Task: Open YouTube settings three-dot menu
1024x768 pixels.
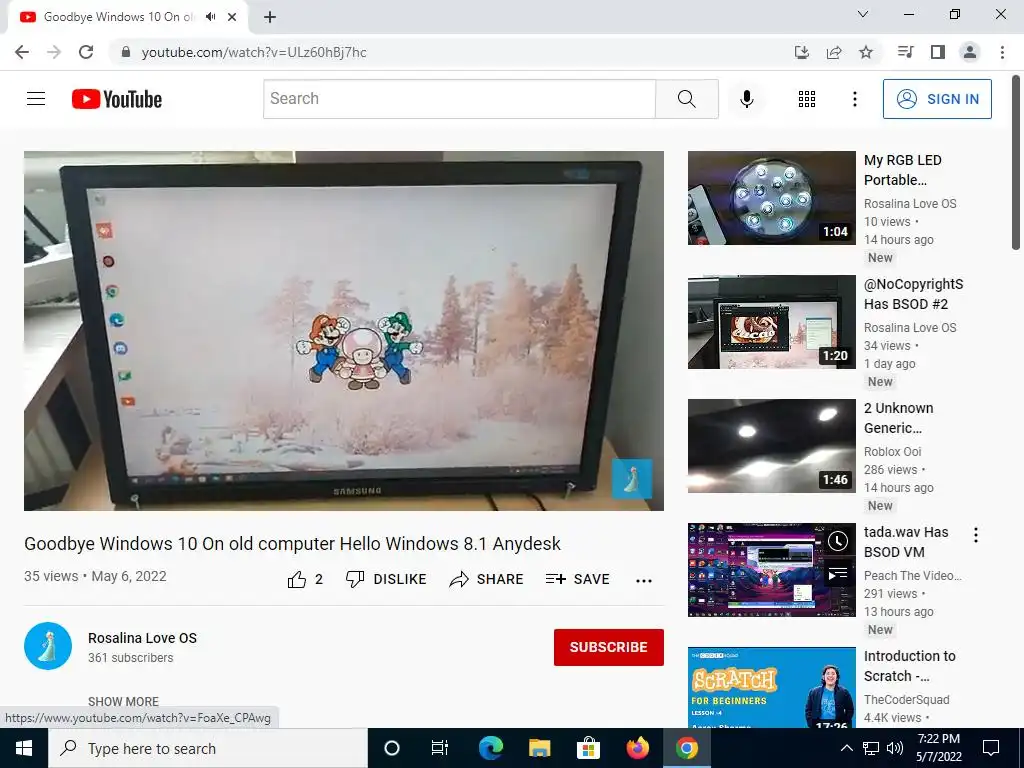Action: [x=854, y=99]
